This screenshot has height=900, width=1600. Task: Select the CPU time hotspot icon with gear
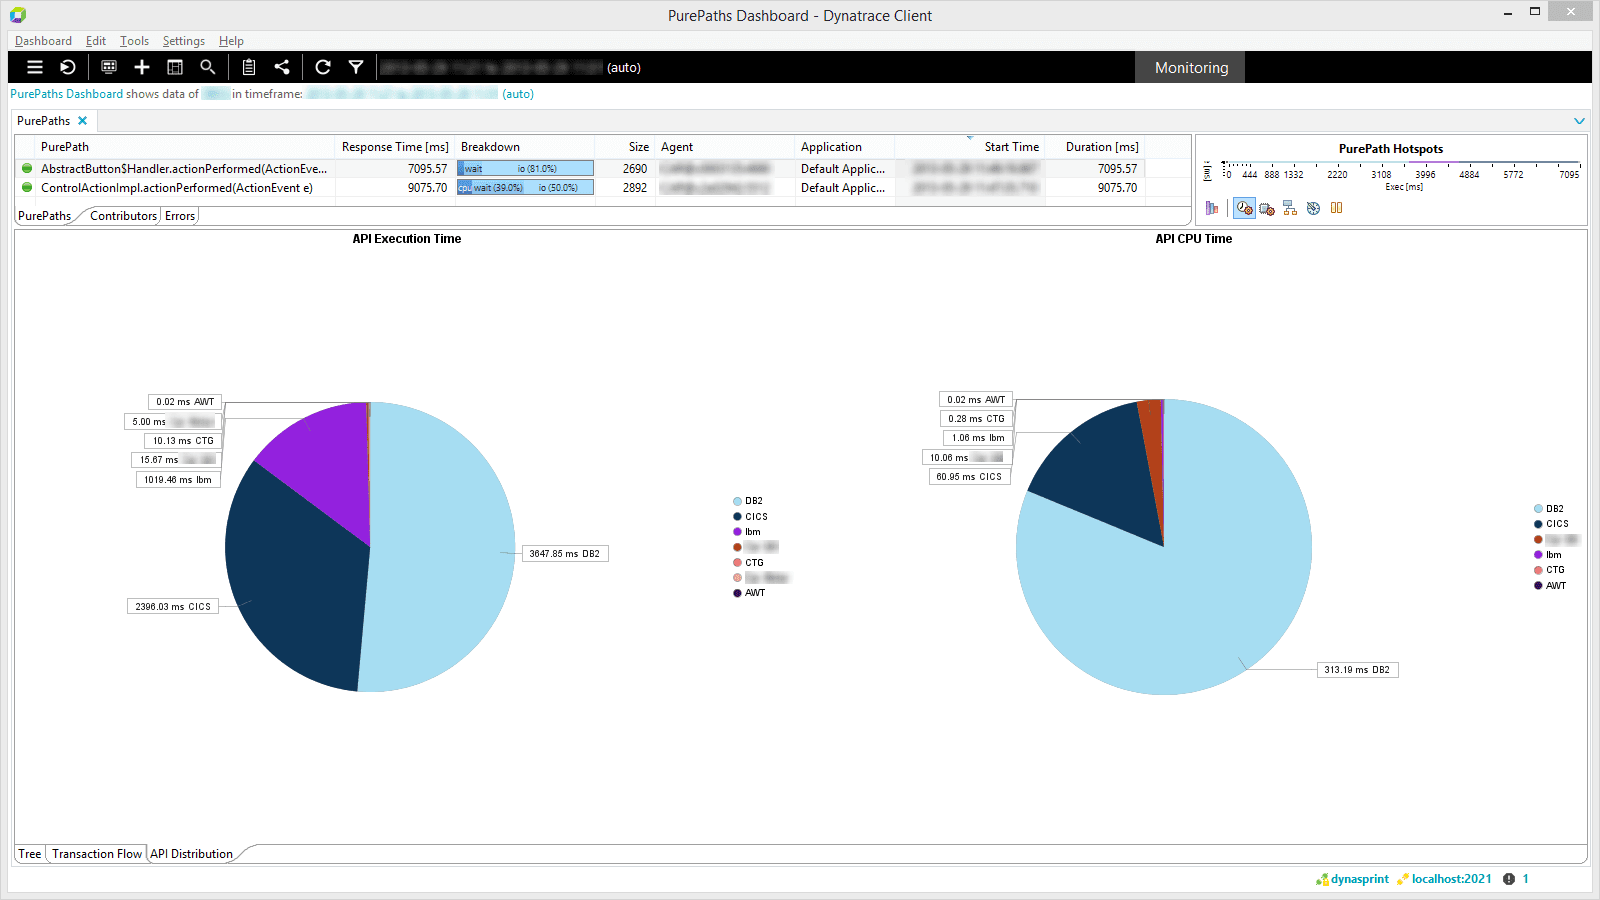click(x=1267, y=208)
